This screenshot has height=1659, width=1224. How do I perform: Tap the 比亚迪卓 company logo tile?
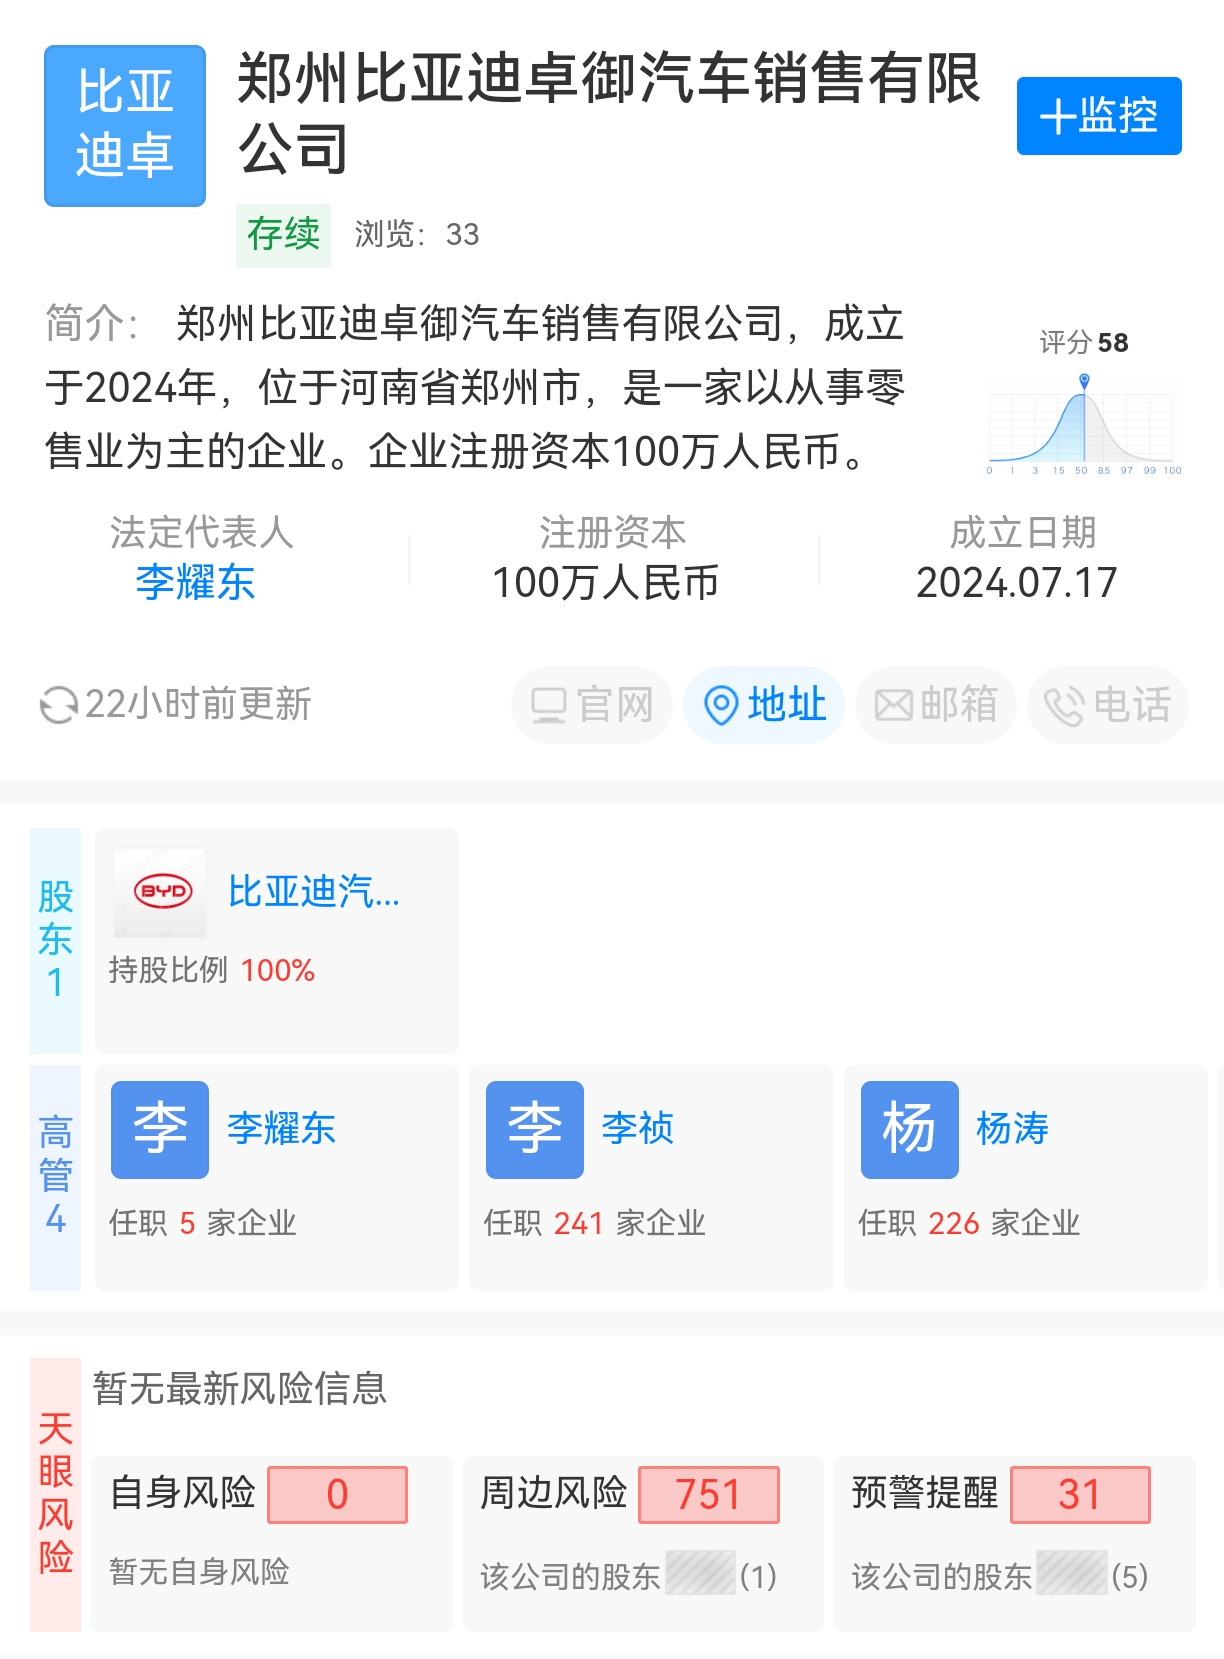point(125,126)
